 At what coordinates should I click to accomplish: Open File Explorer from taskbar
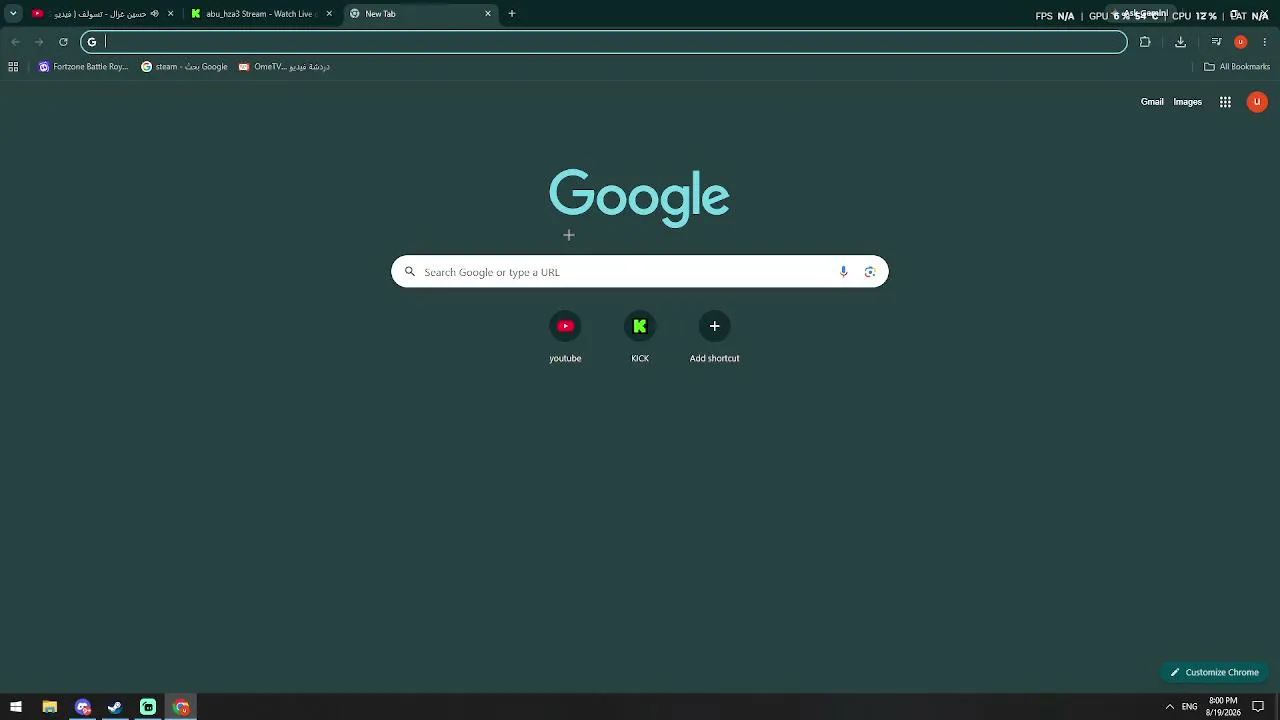tap(49, 707)
